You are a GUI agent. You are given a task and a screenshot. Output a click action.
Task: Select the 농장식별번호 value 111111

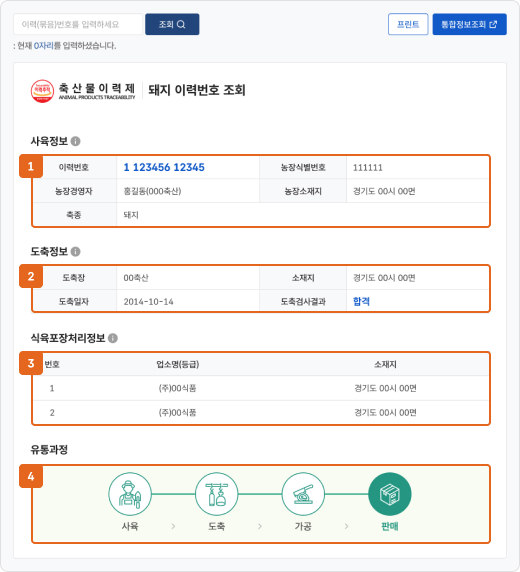click(x=367, y=168)
